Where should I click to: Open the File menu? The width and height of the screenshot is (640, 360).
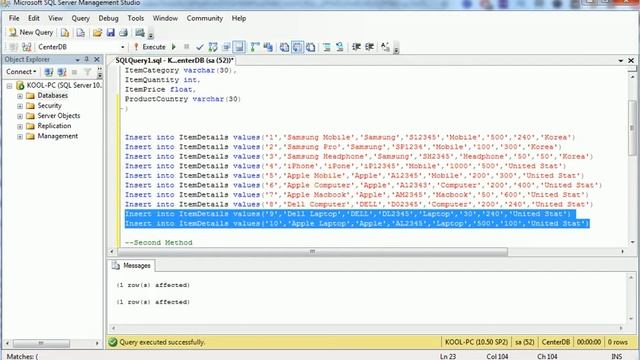pos(14,18)
